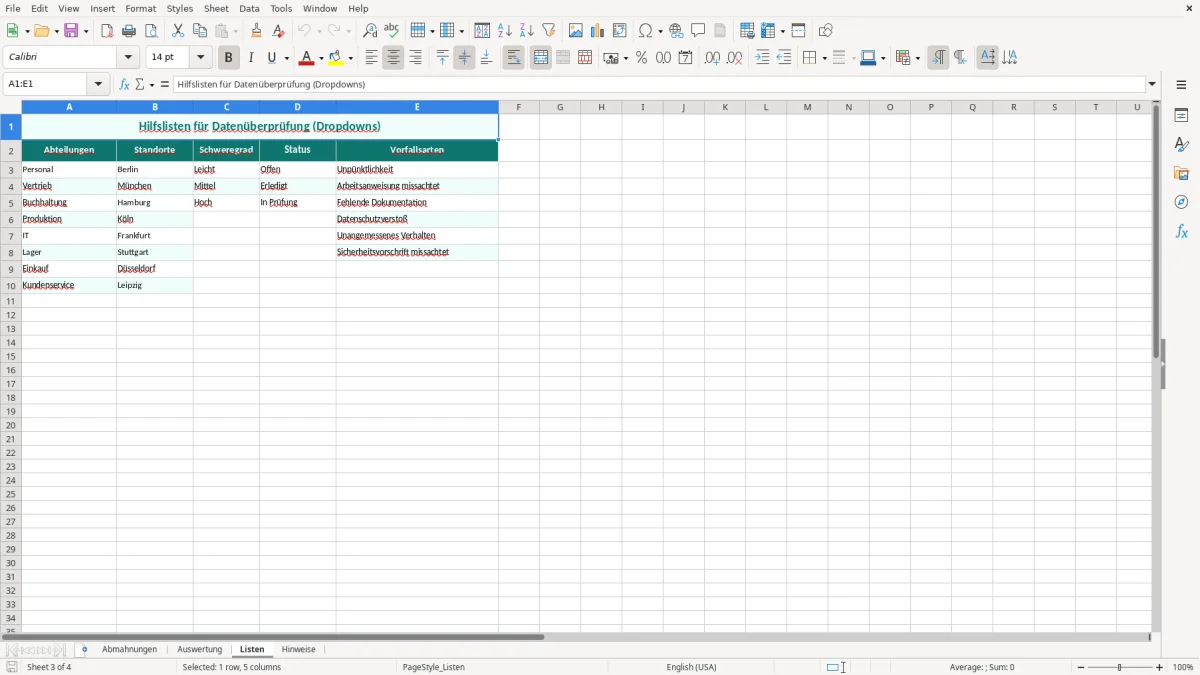The image size is (1200, 675).
Task: Click cell containing Datenschutzverstoß
Action: point(417,219)
